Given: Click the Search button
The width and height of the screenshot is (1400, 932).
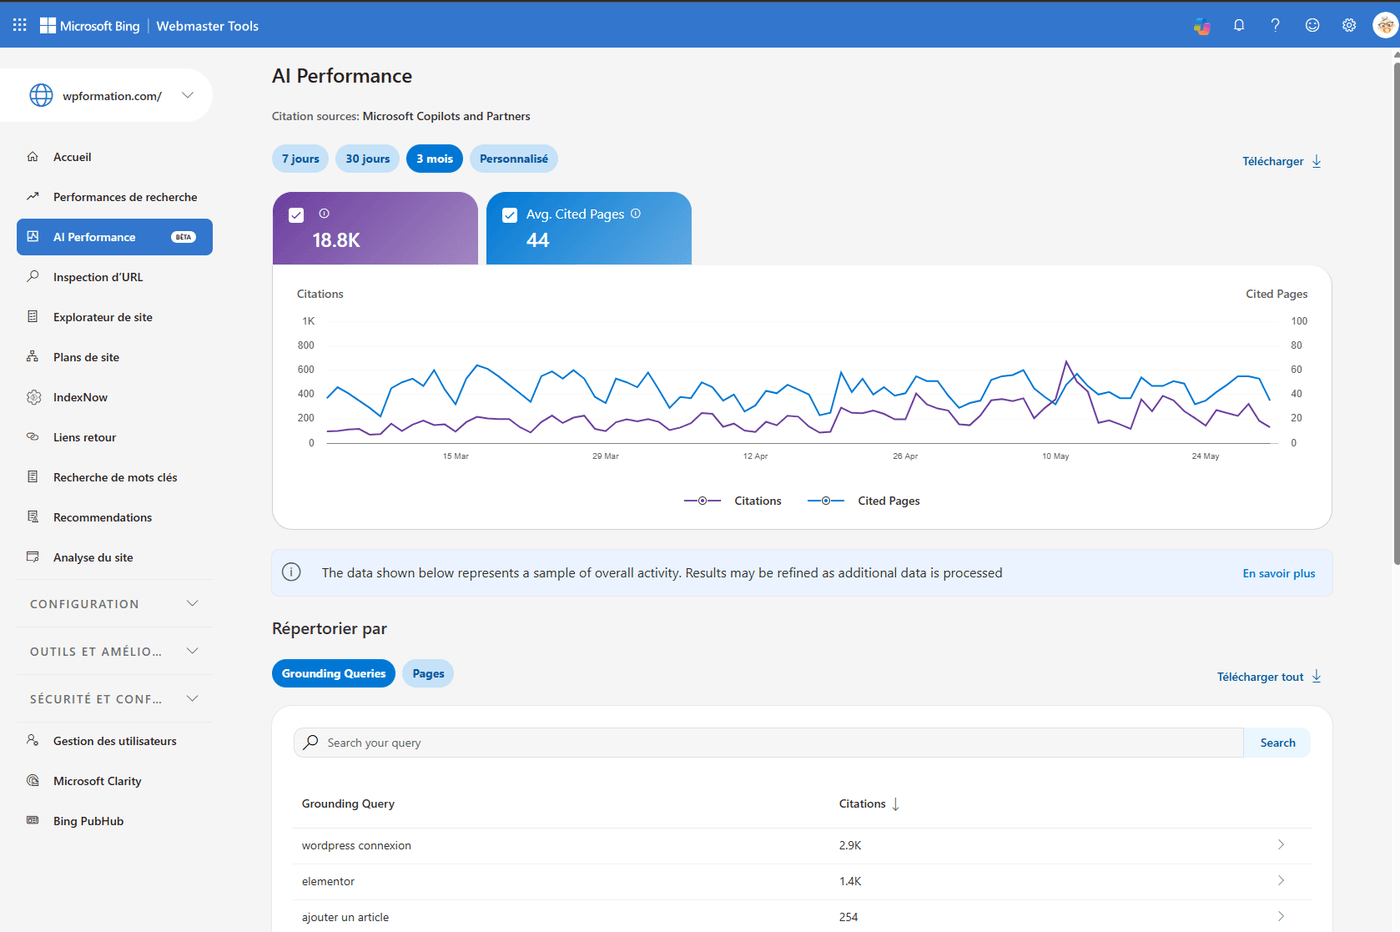Looking at the screenshot, I should [1277, 742].
